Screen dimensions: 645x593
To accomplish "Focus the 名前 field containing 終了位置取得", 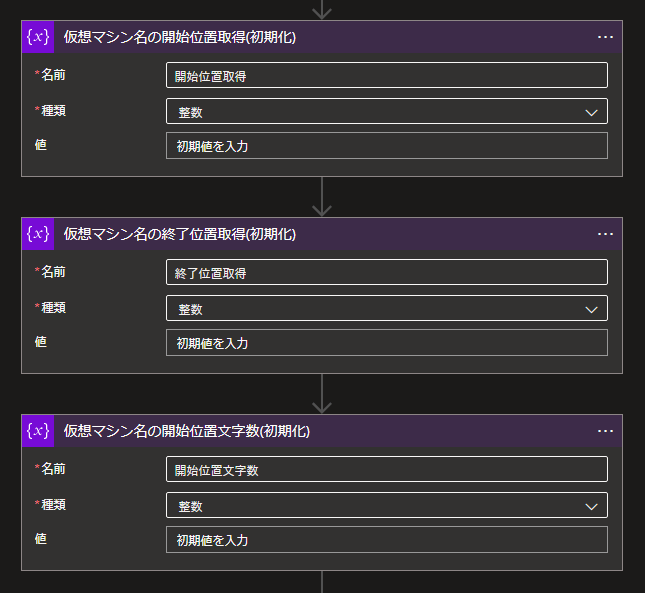I will pyautogui.click(x=387, y=272).
